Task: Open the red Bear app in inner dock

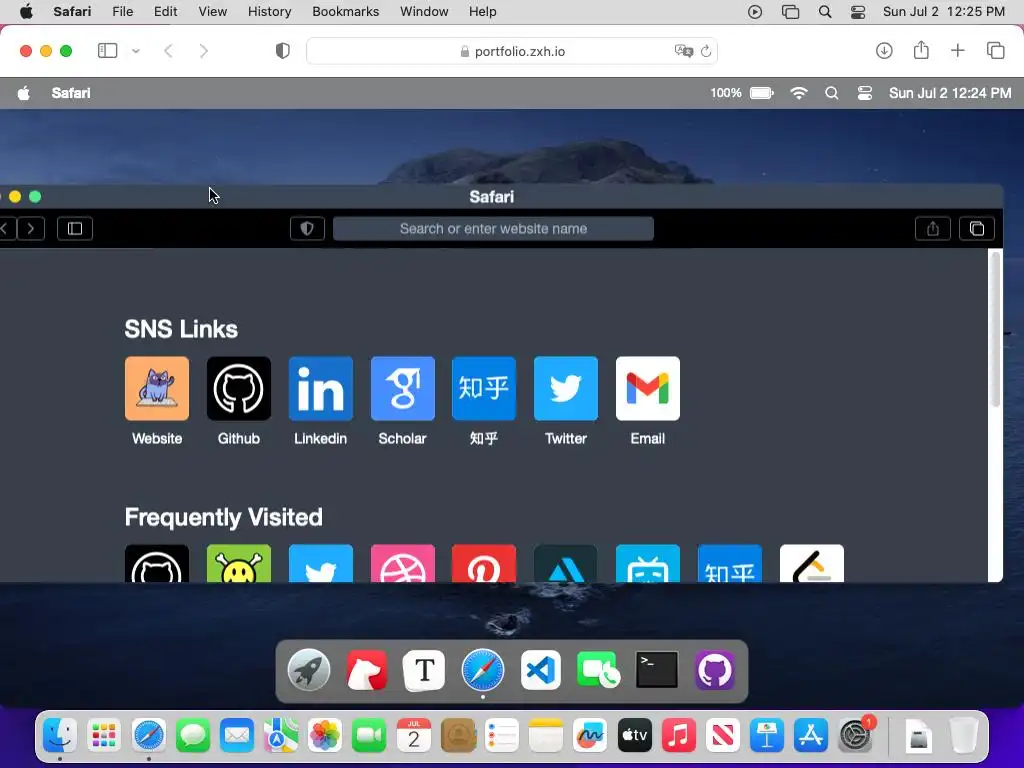Action: pos(366,670)
